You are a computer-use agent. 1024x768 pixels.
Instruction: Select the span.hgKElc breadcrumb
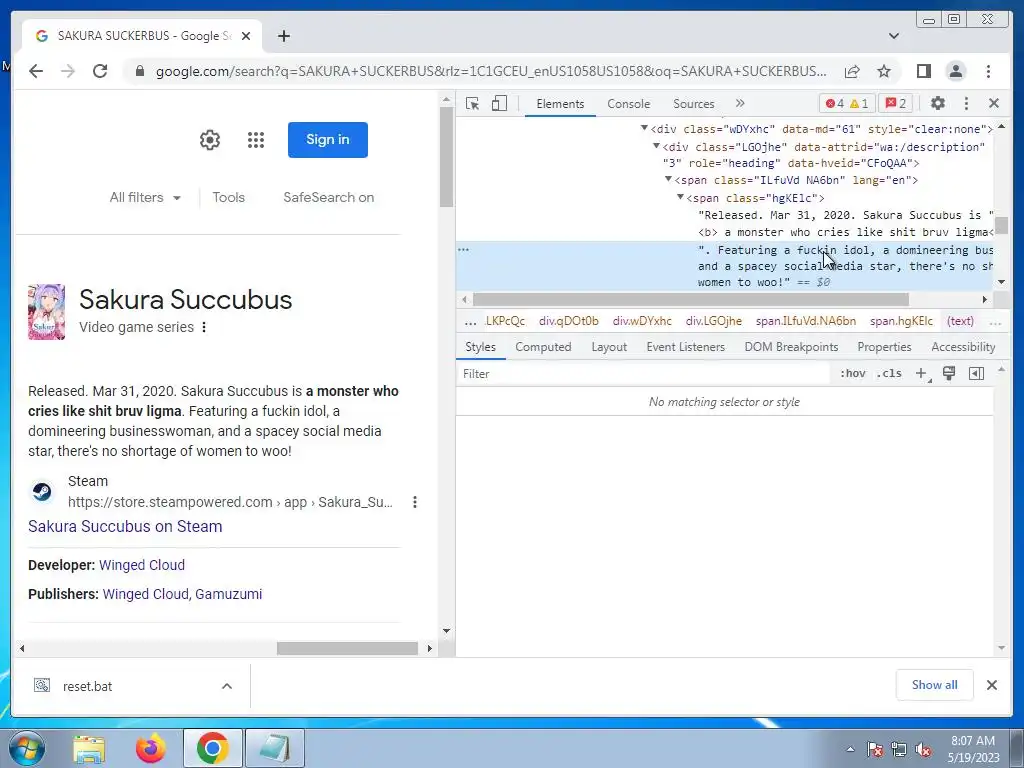901,321
